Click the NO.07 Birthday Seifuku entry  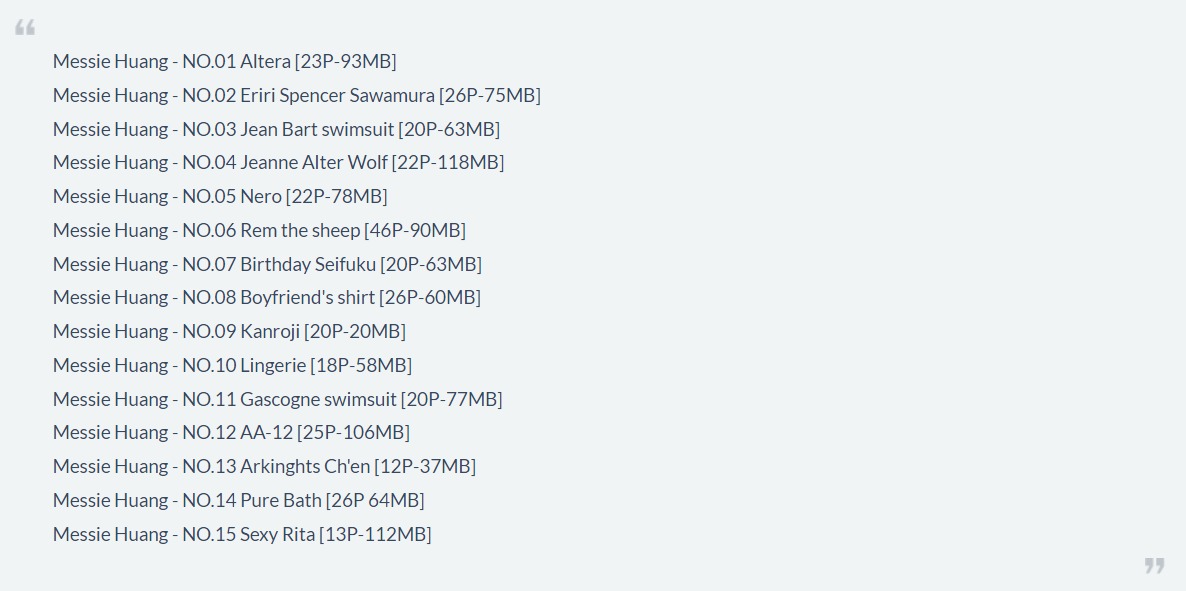[267, 264]
